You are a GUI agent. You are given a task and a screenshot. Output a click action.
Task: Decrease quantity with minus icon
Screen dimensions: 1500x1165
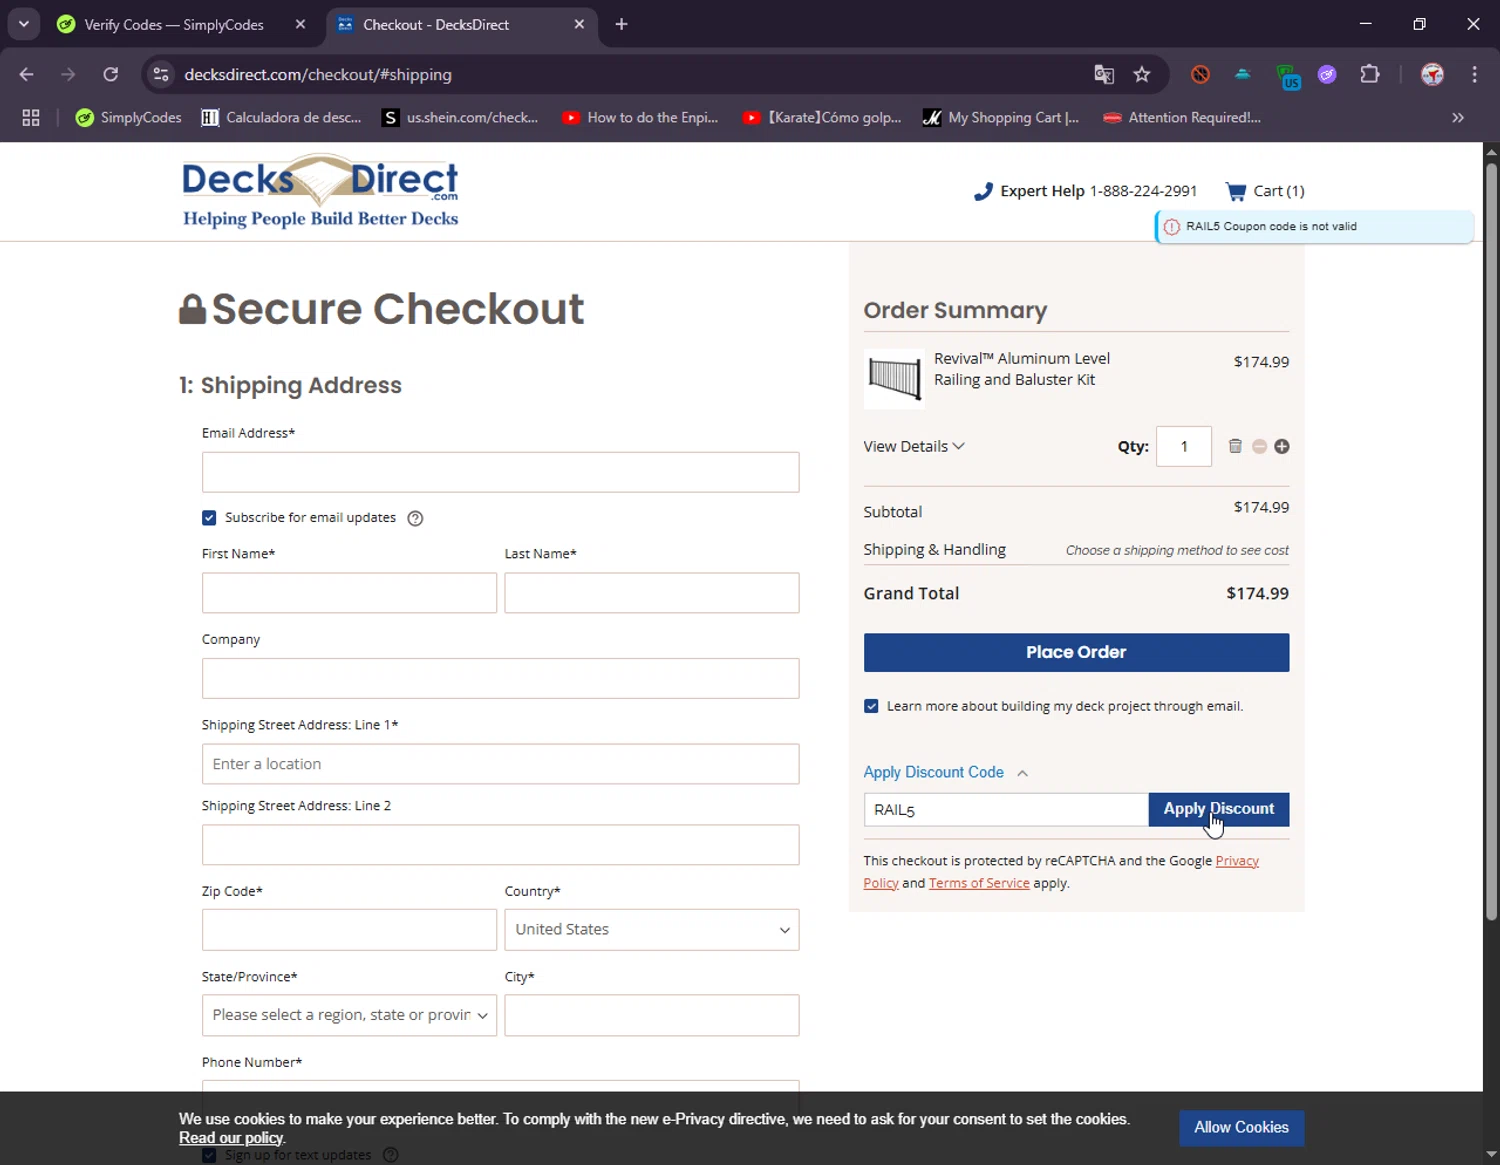pyautogui.click(x=1259, y=446)
